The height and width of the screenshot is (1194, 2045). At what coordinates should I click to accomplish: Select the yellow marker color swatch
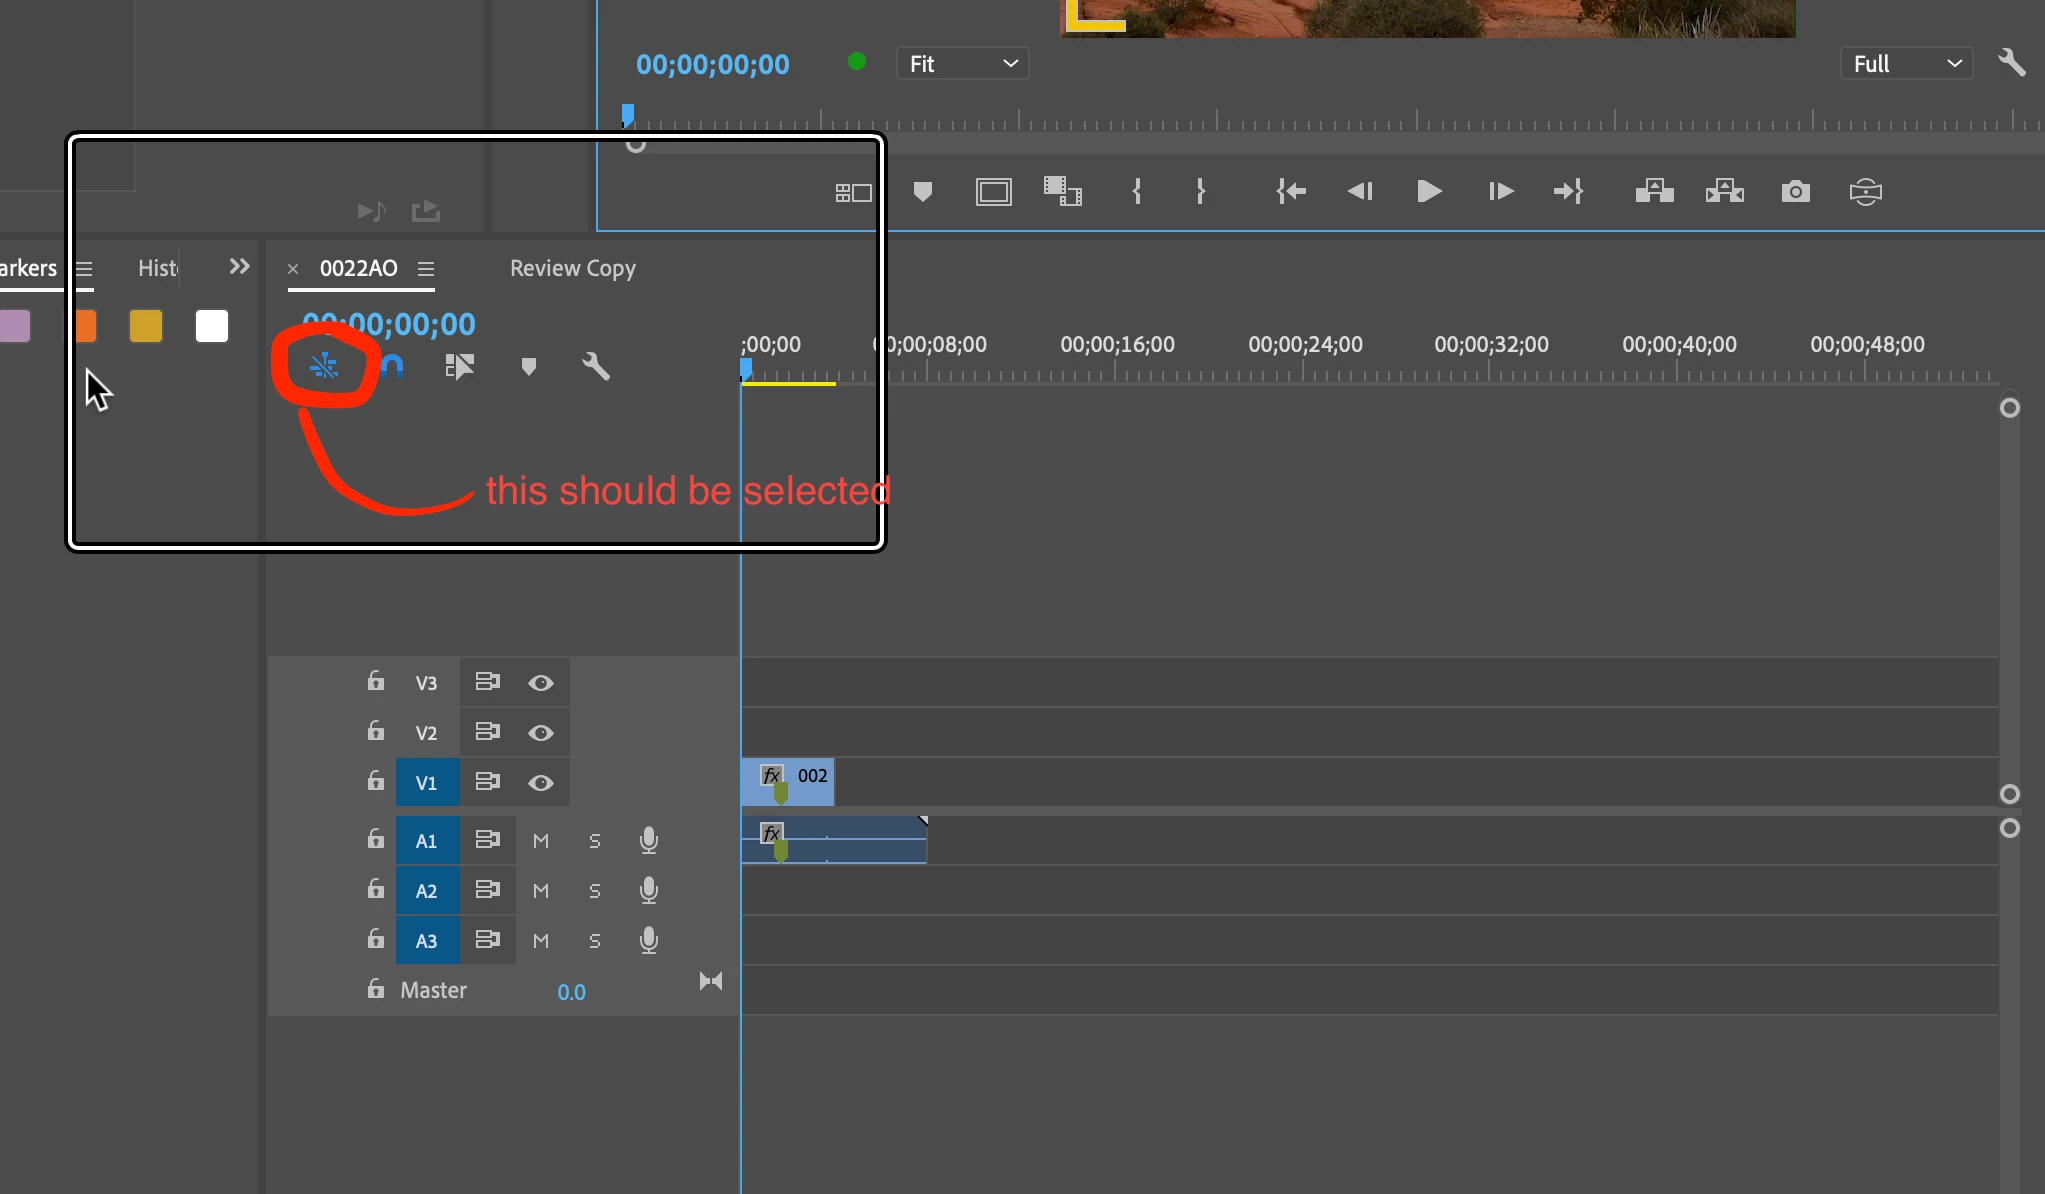point(146,326)
